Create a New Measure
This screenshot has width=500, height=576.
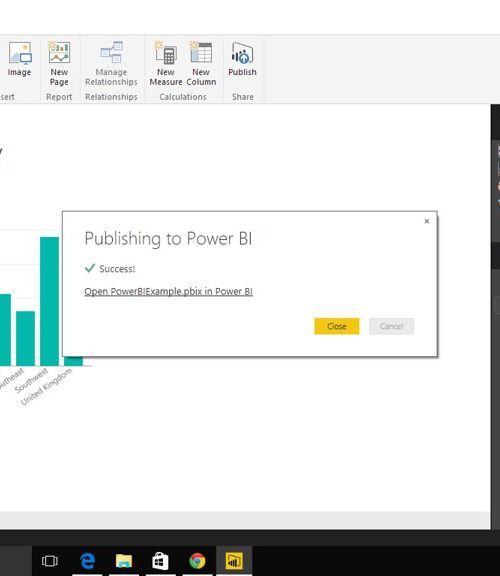[166, 63]
